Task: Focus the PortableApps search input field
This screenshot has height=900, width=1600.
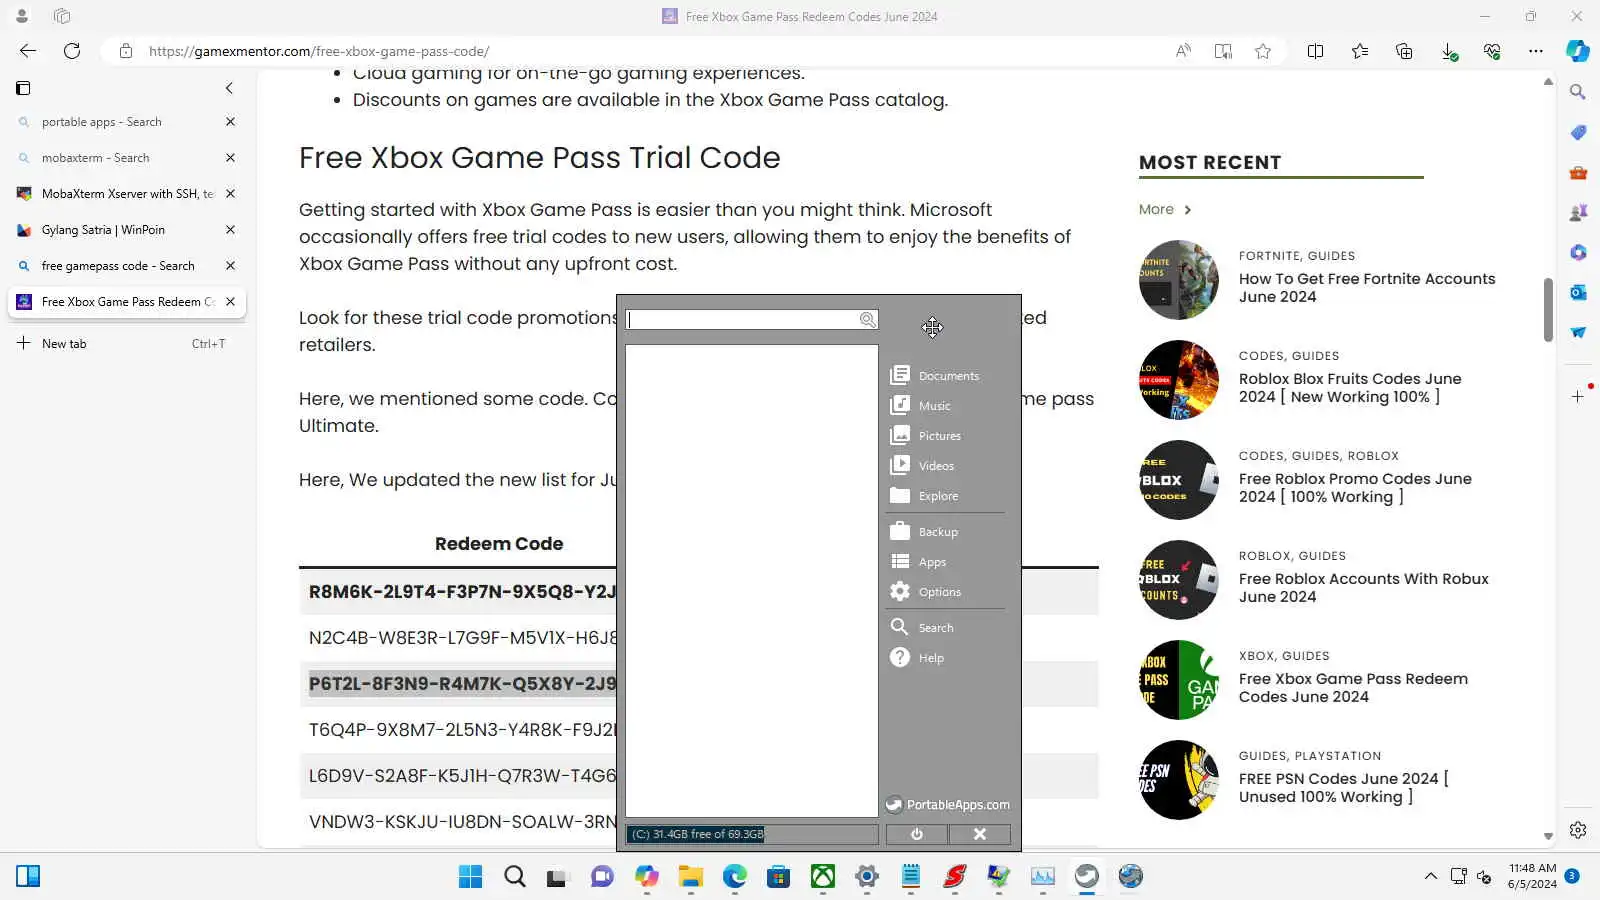Action: [x=743, y=319]
